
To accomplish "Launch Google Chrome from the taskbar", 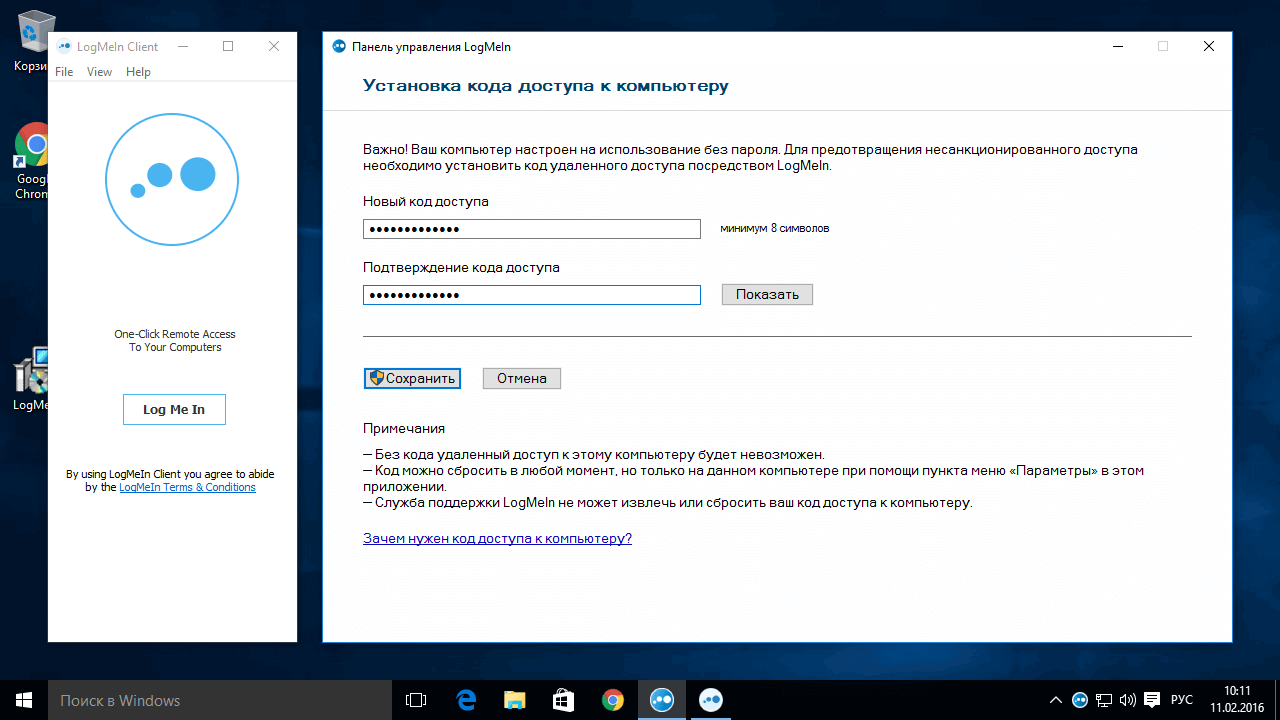I will [x=612, y=700].
